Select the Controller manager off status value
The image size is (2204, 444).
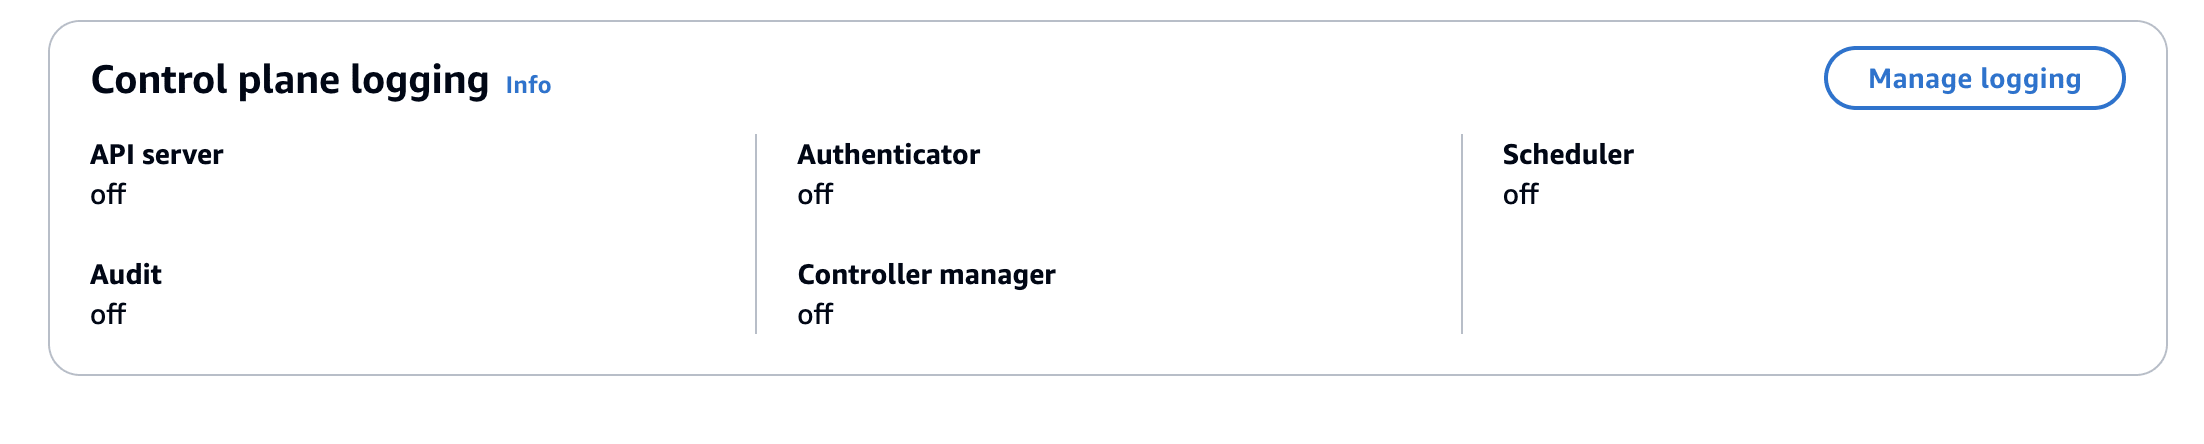(815, 314)
